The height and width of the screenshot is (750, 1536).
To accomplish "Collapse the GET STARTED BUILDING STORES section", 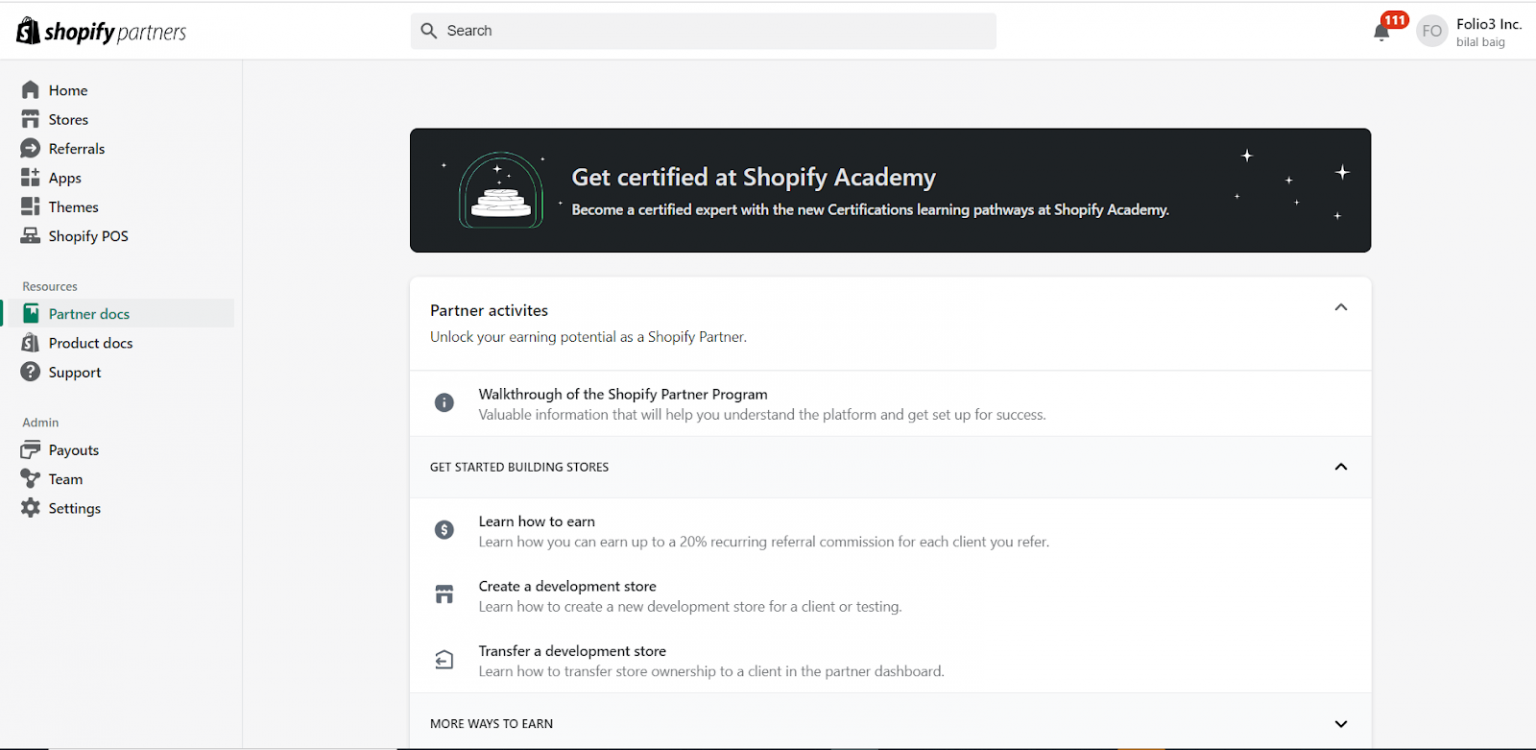I will click(1340, 466).
